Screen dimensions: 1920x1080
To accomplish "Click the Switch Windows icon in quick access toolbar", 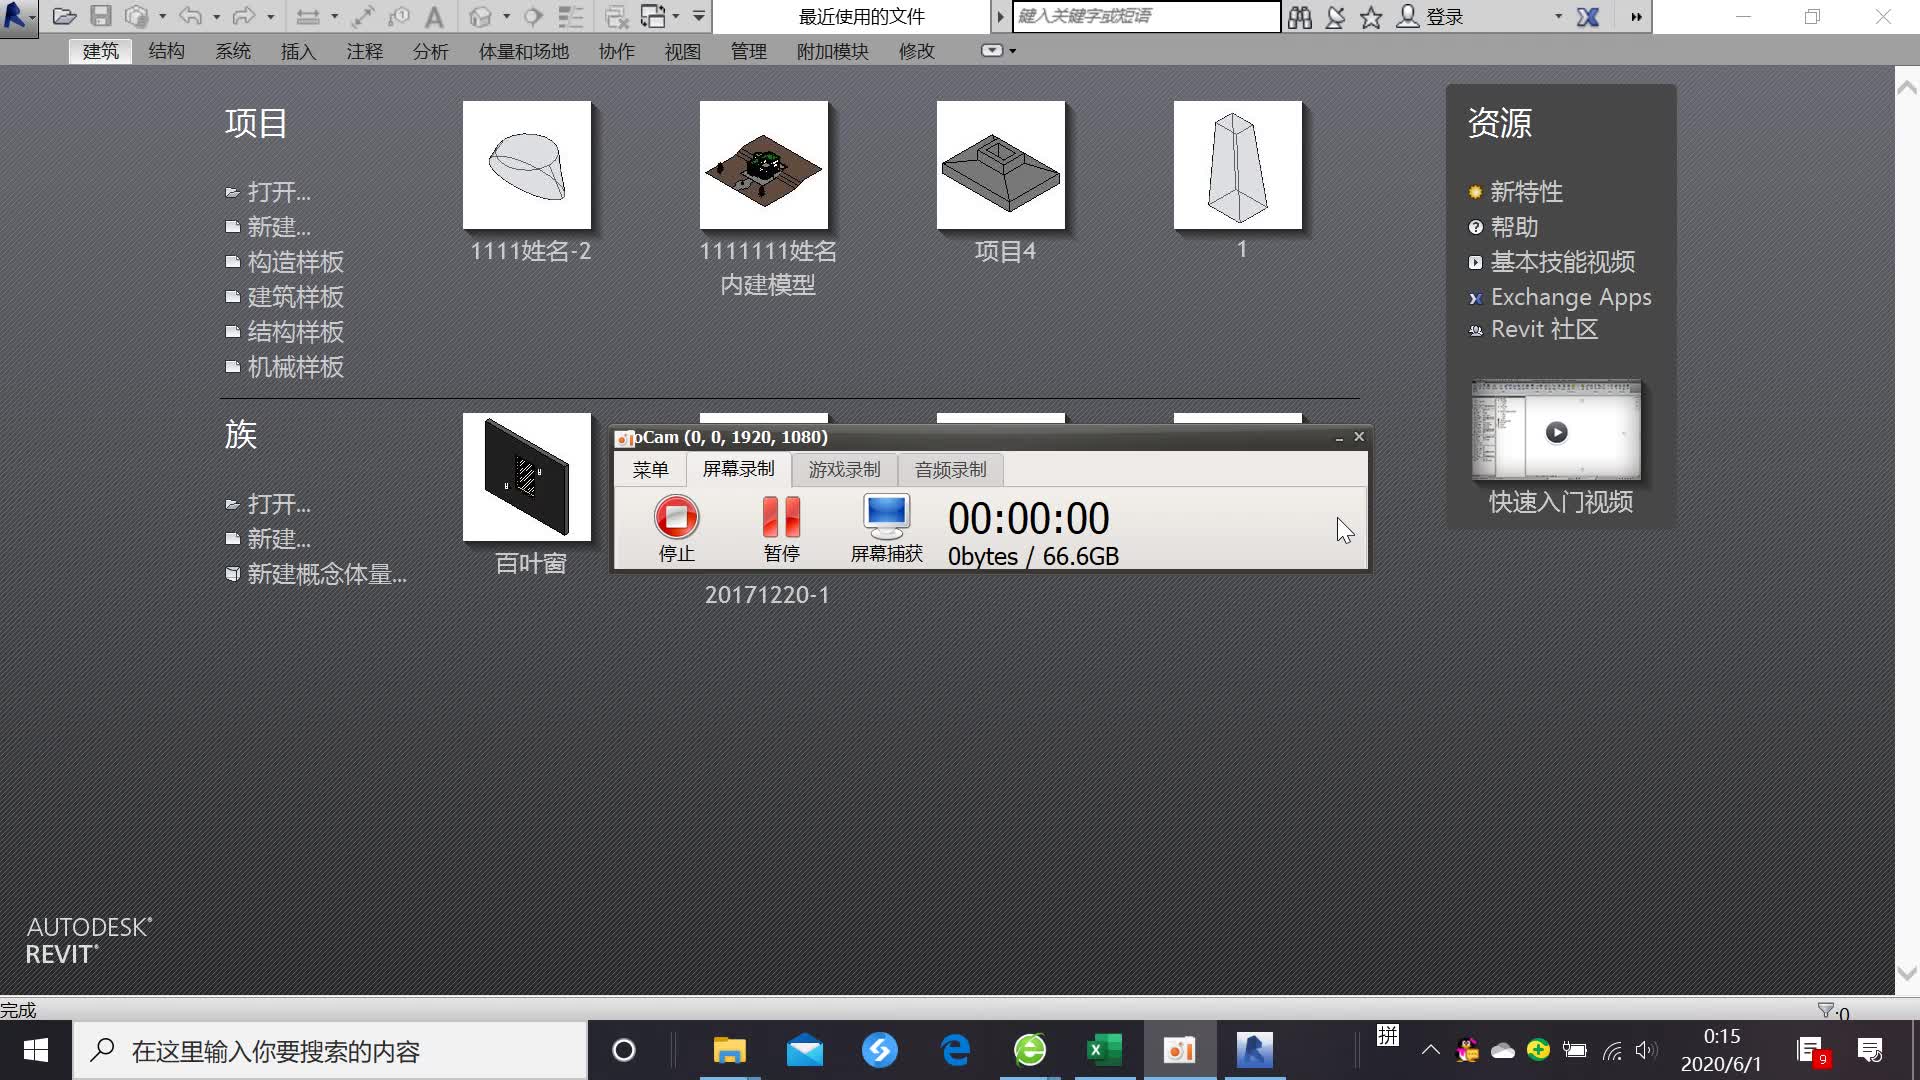I will (x=654, y=16).
